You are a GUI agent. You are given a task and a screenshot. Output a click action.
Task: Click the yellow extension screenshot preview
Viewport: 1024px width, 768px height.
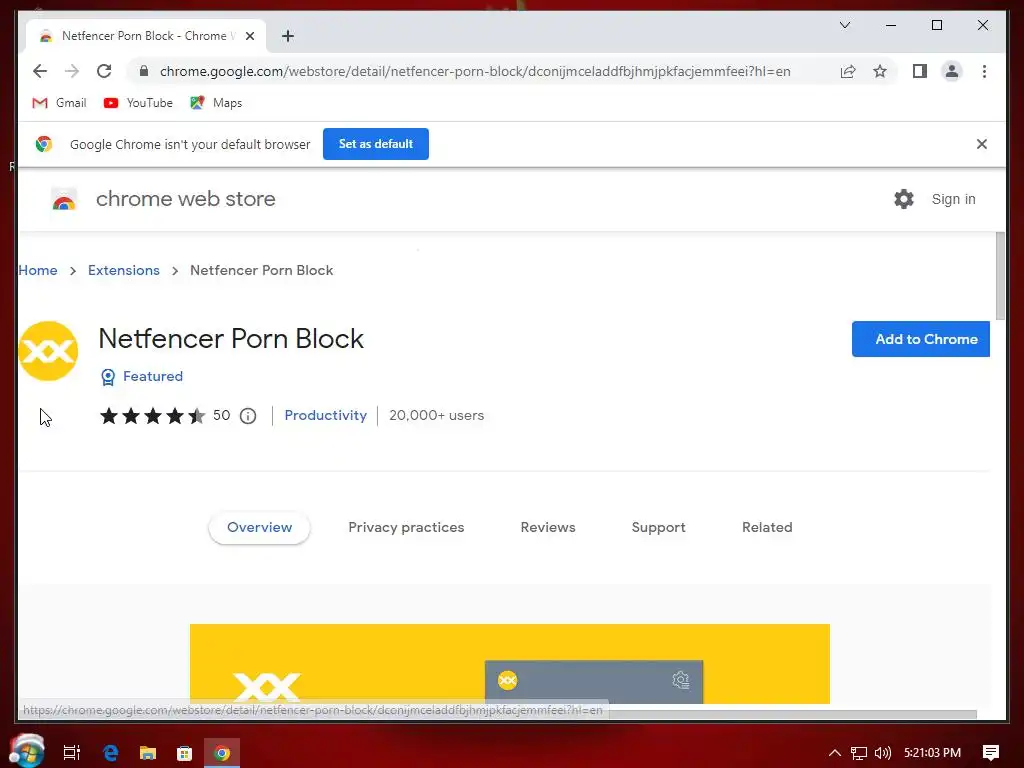coord(510,664)
